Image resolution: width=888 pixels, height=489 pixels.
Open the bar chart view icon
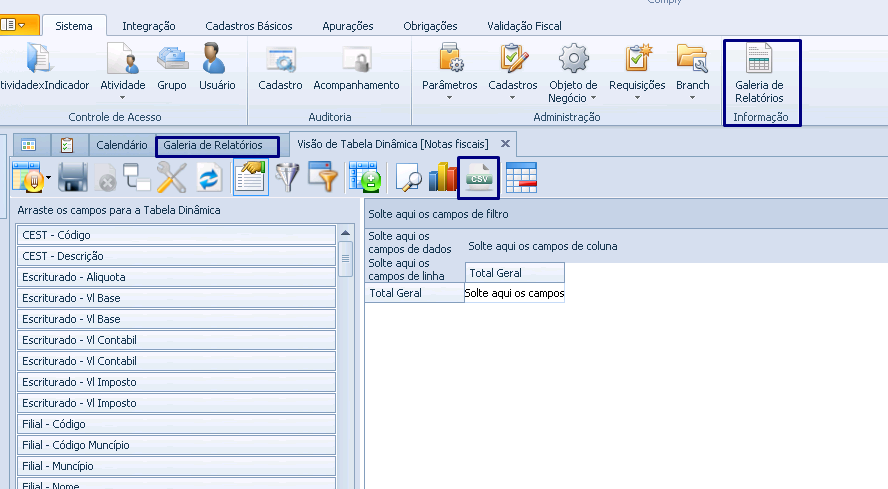coord(442,177)
